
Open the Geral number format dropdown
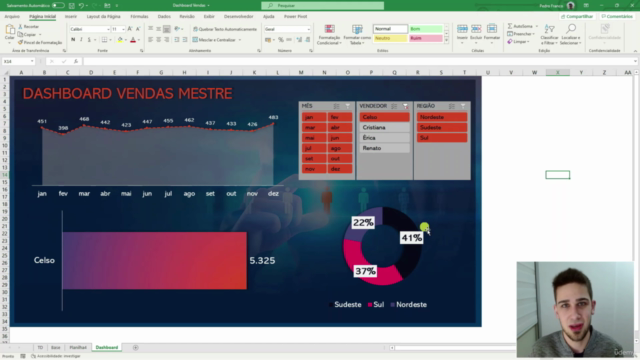tap(309, 29)
